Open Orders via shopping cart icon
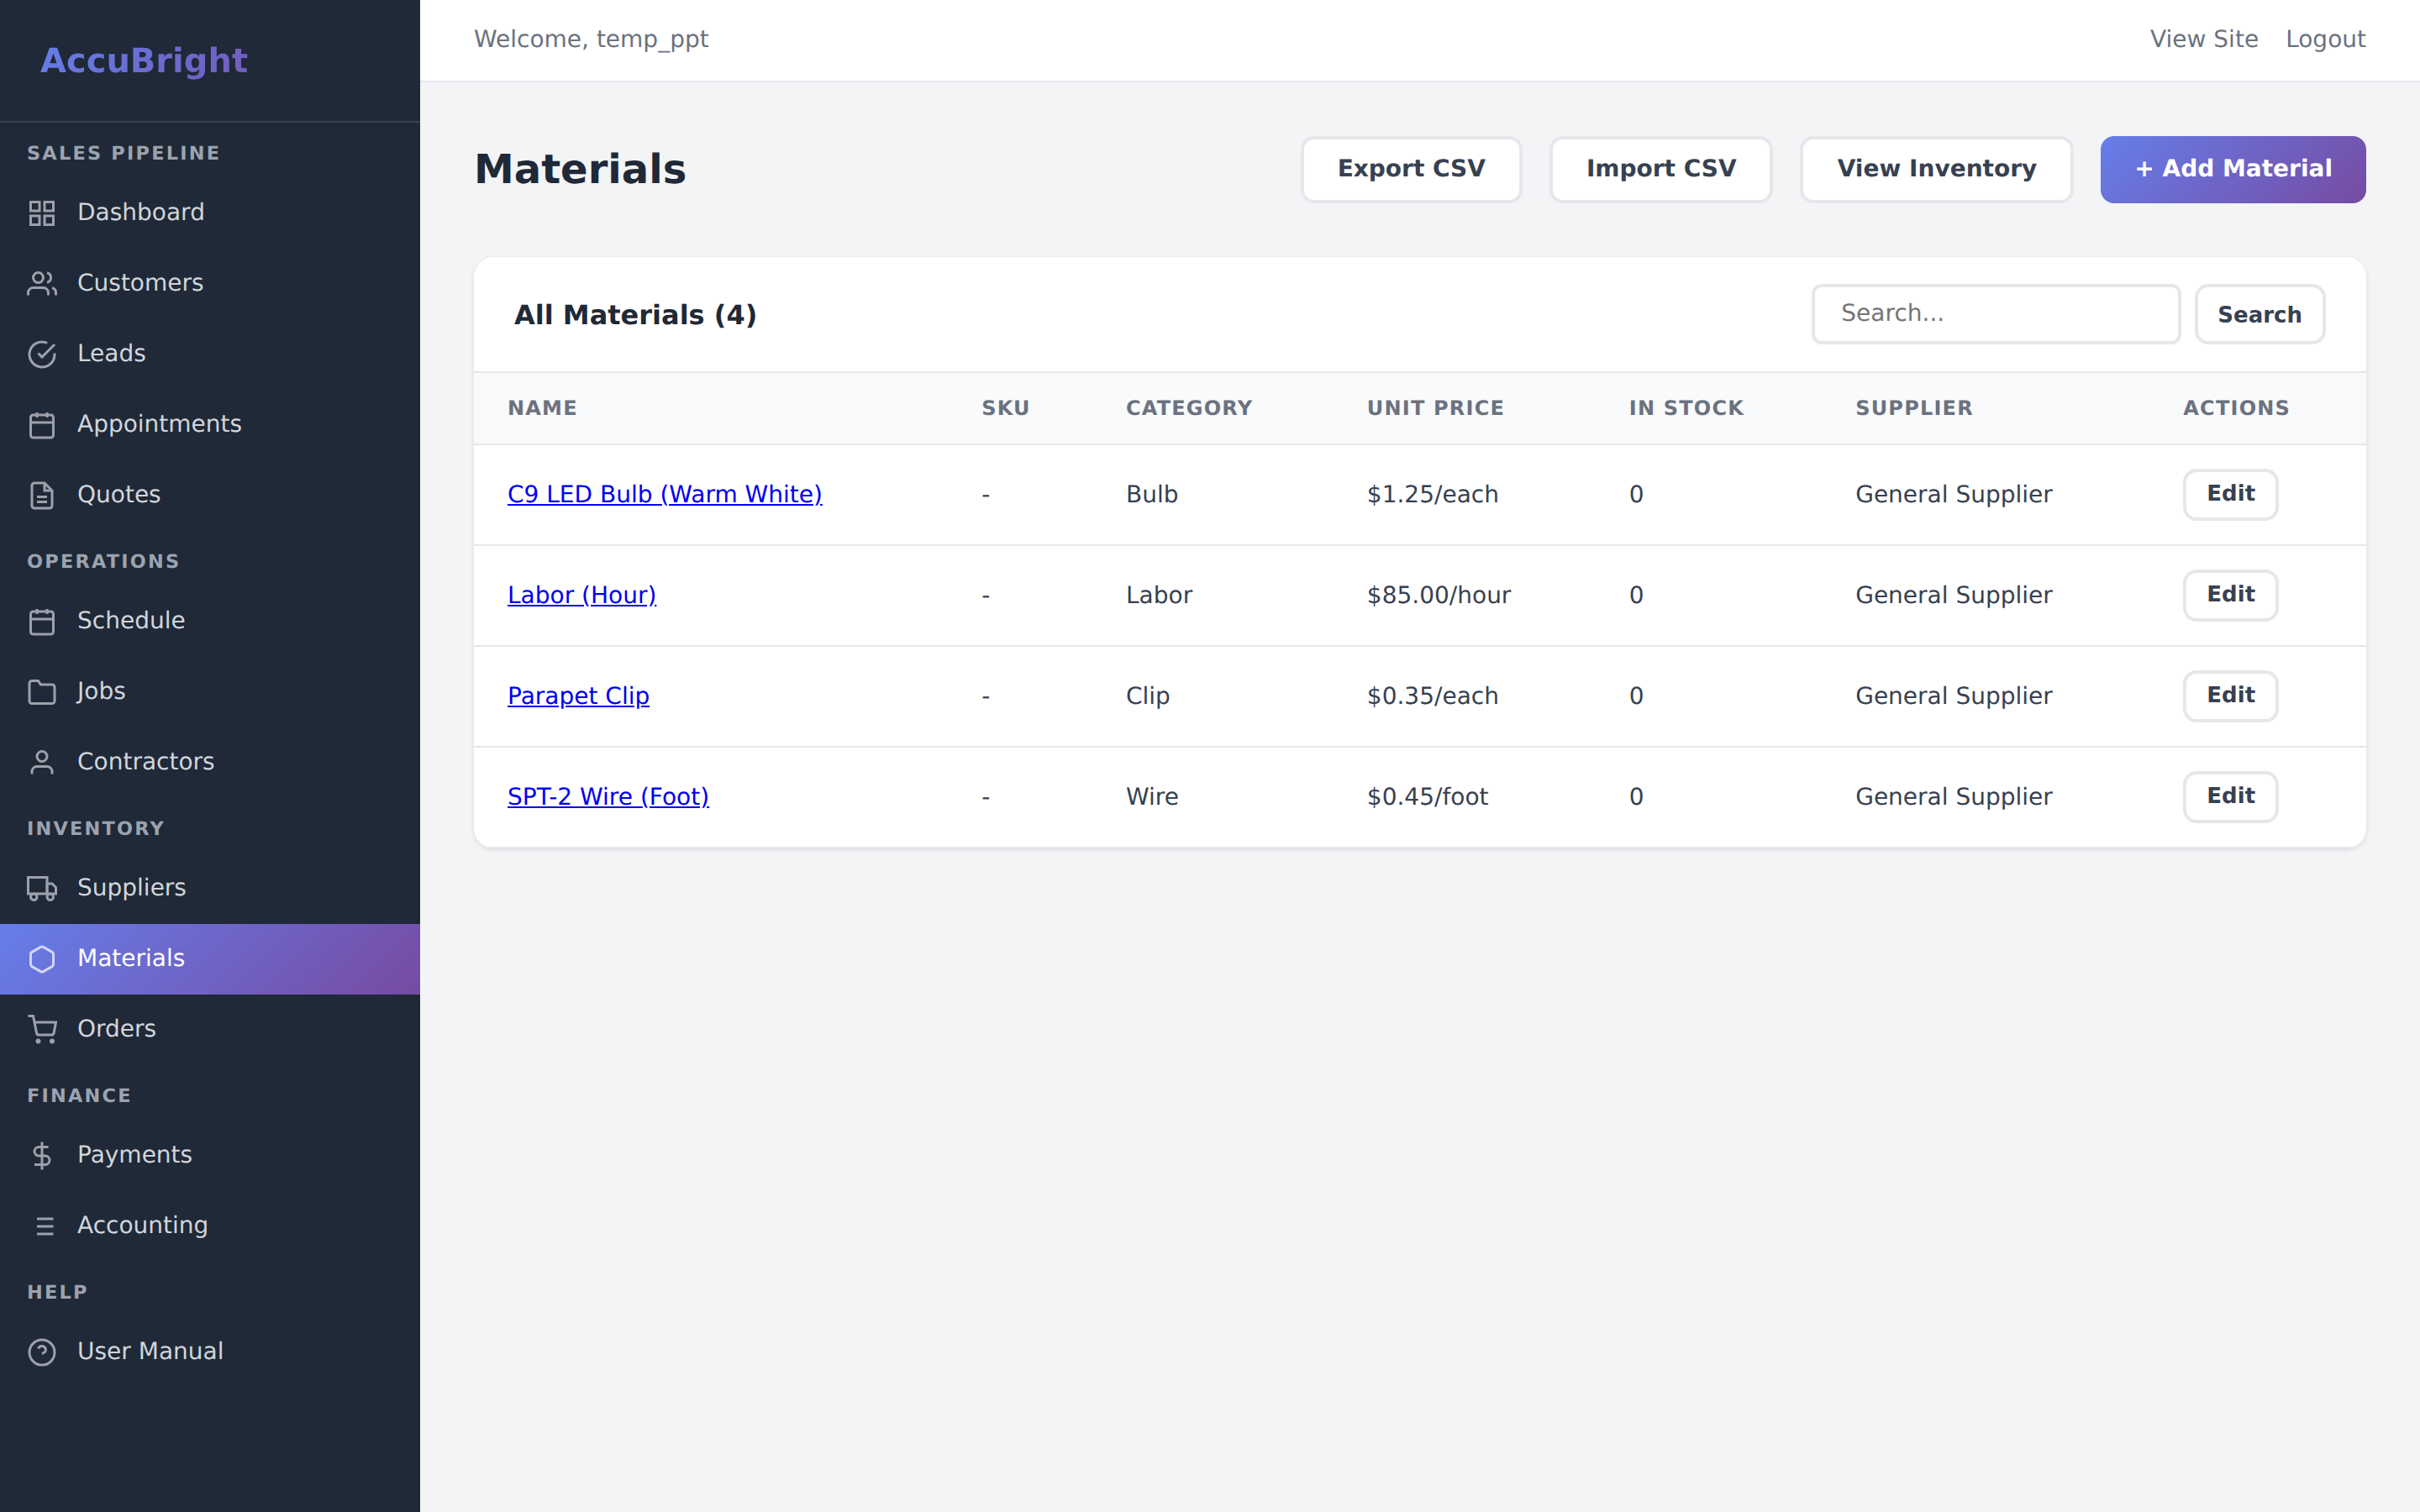The image size is (2420, 1512). point(42,1028)
